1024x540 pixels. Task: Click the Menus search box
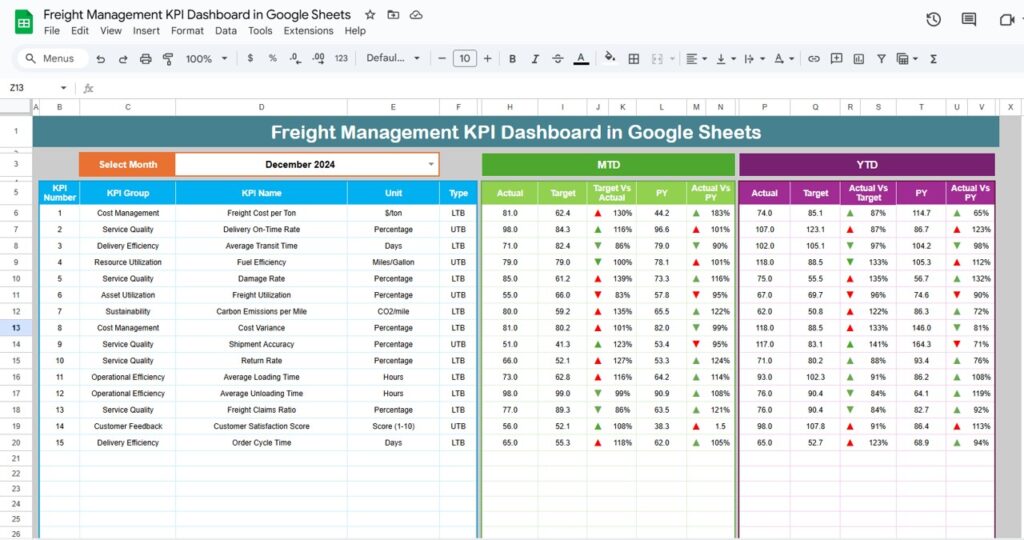pos(50,59)
